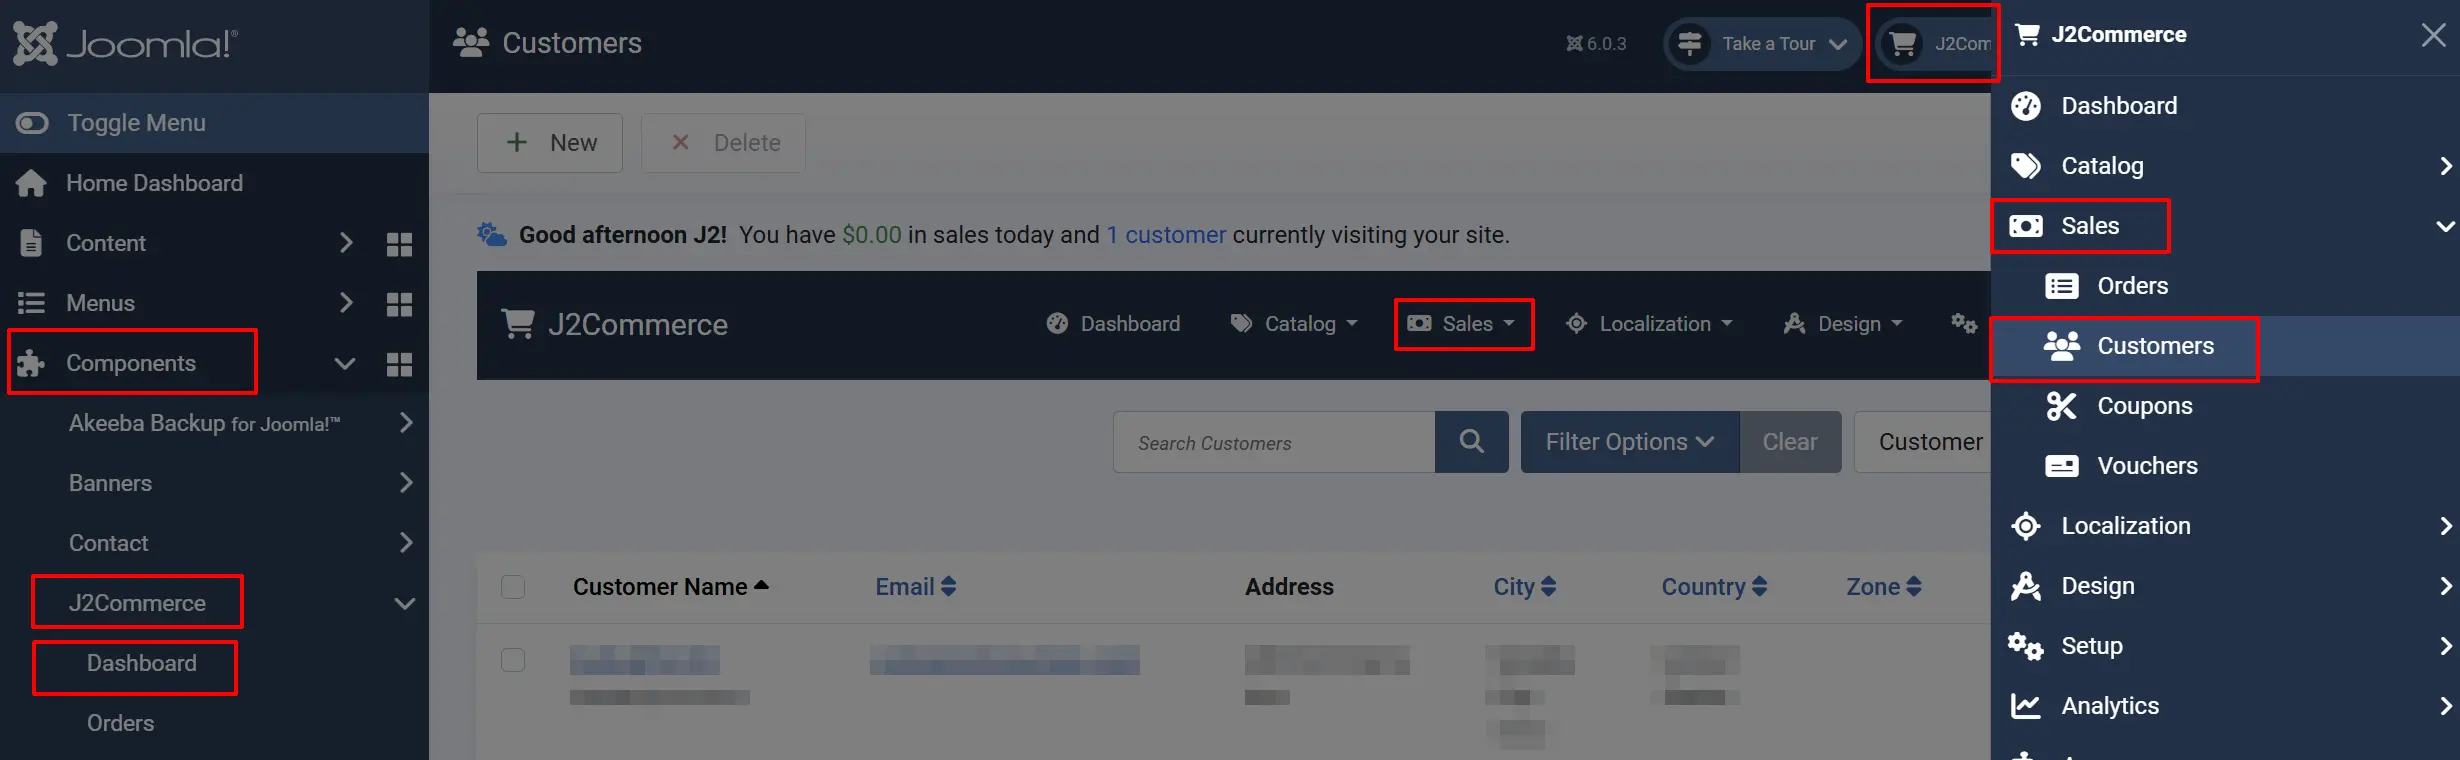Click the Setup gears icon in side panel

click(2026, 646)
